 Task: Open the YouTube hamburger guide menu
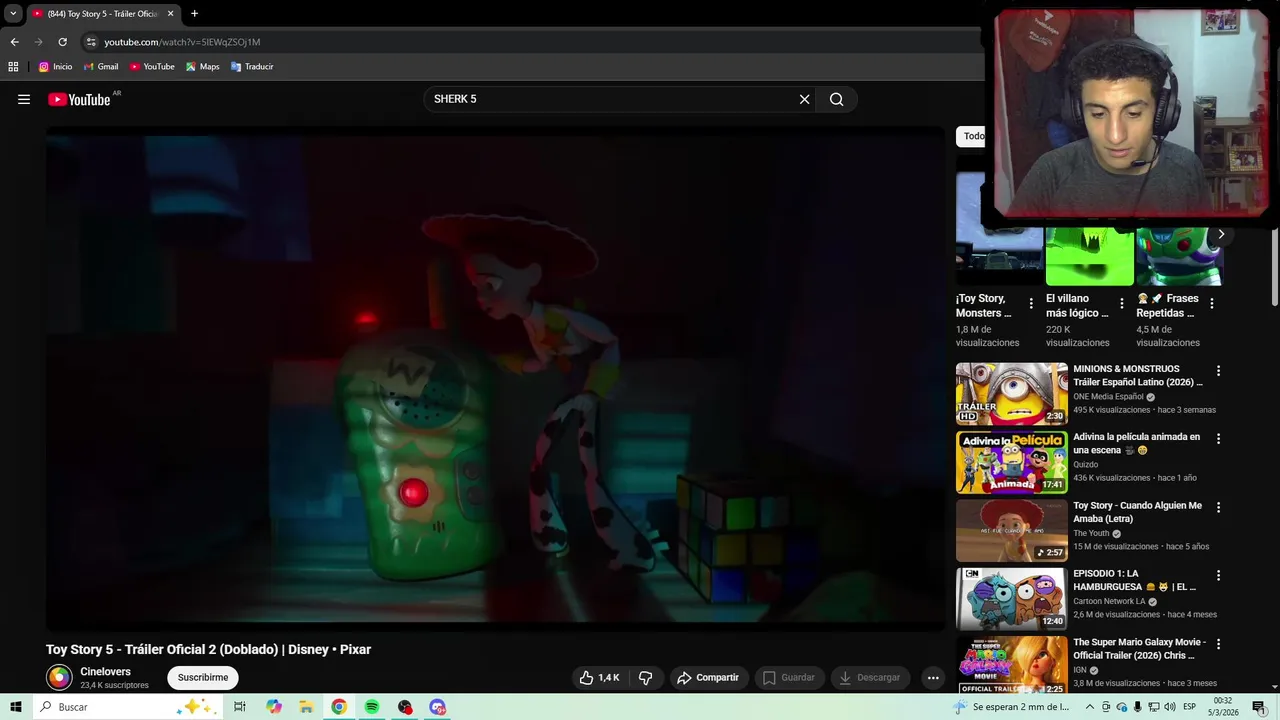[x=24, y=99]
